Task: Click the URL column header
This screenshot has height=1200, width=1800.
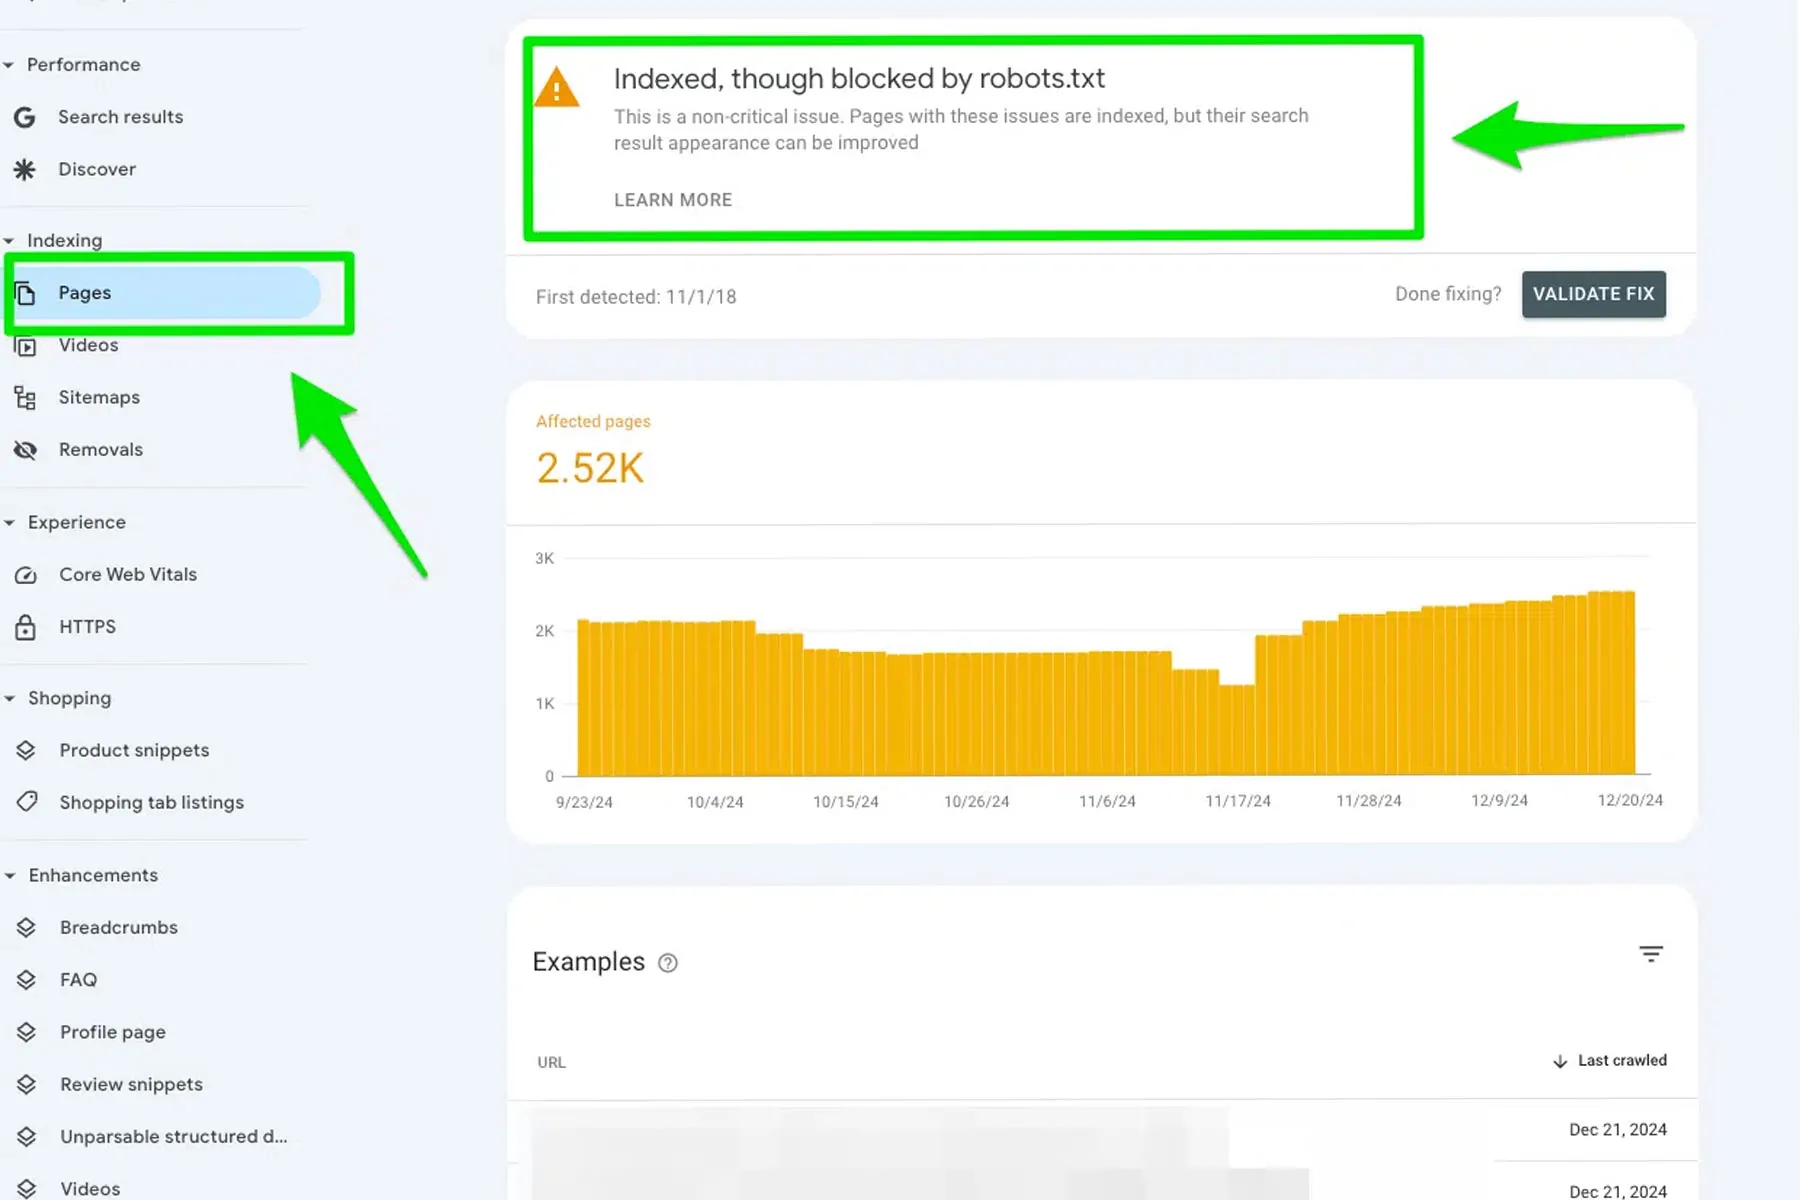Action: pos(551,1063)
